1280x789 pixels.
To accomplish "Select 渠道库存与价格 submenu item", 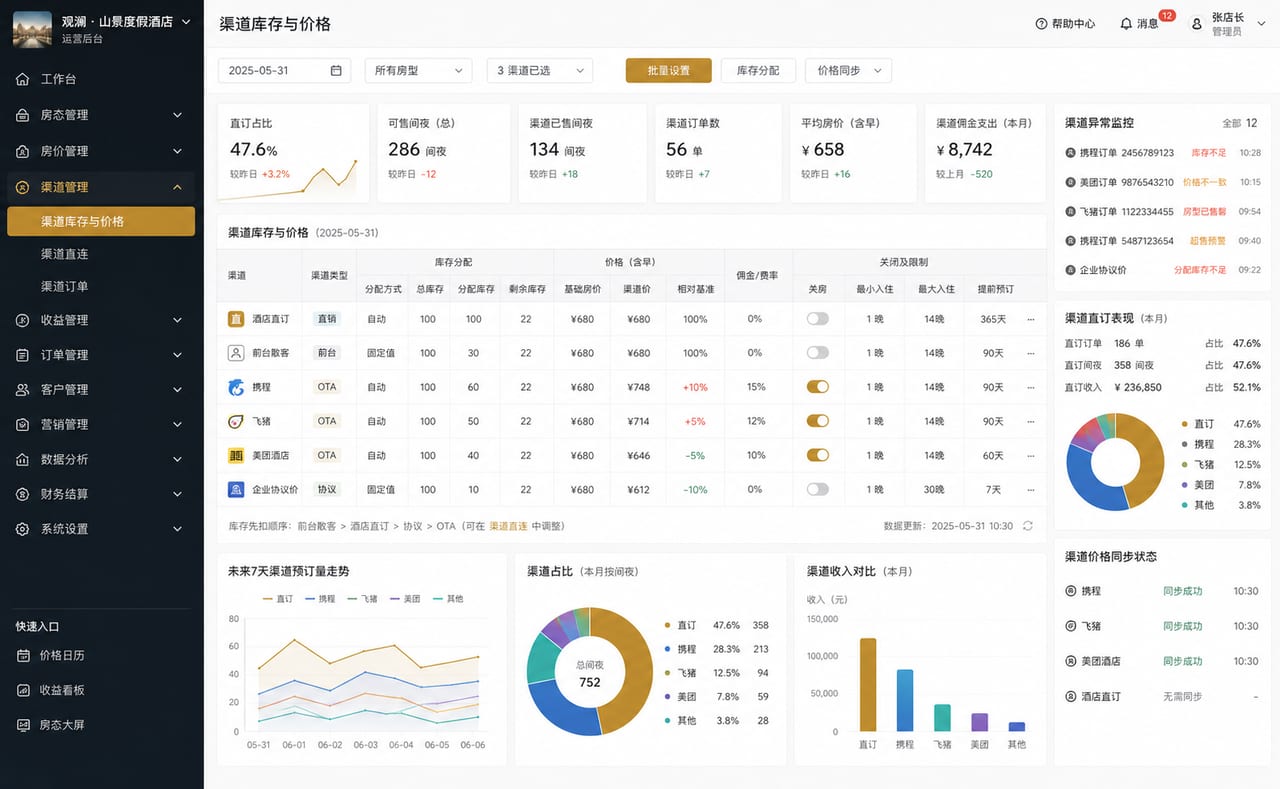I will [101, 221].
